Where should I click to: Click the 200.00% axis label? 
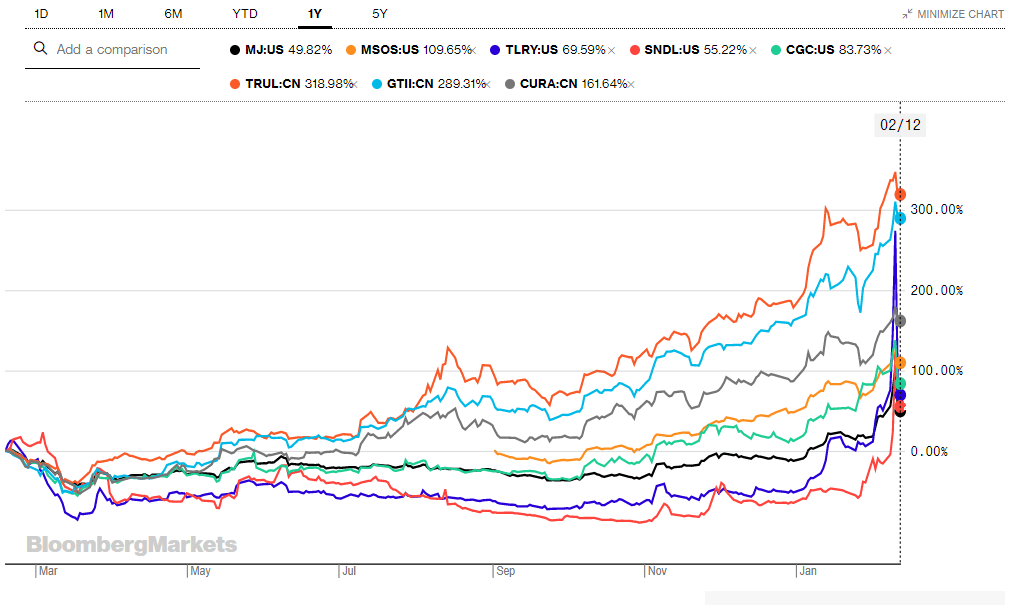point(936,290)
